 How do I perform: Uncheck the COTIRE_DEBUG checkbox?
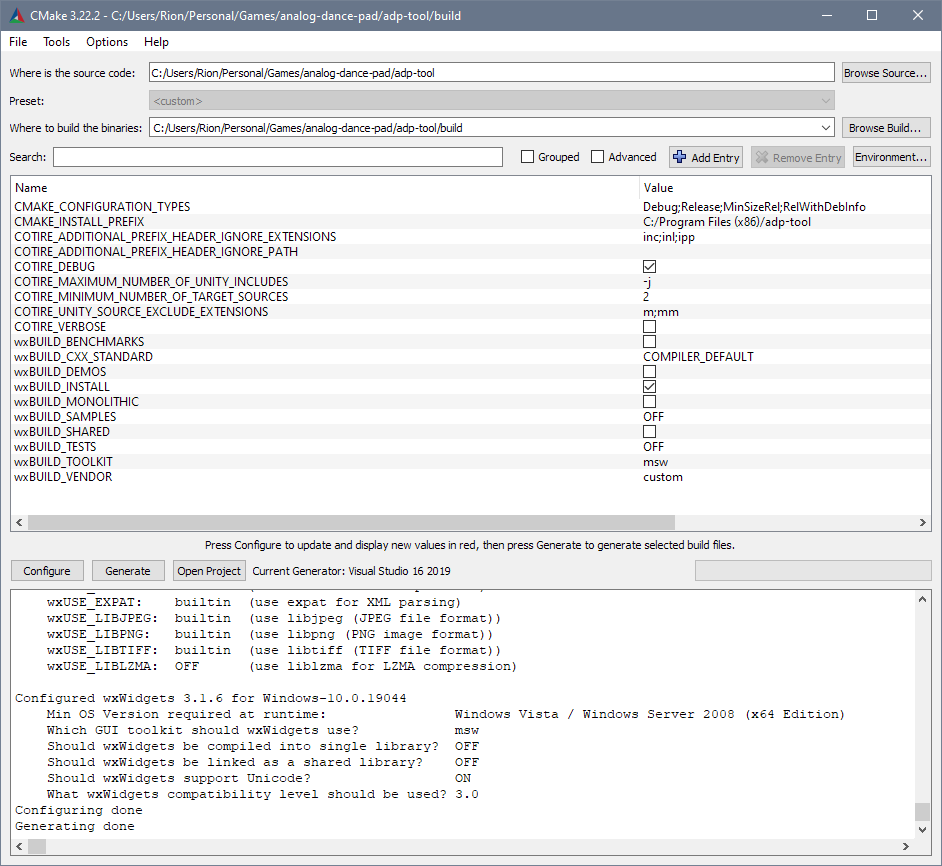pyautogui.click(x=649, y=267)
